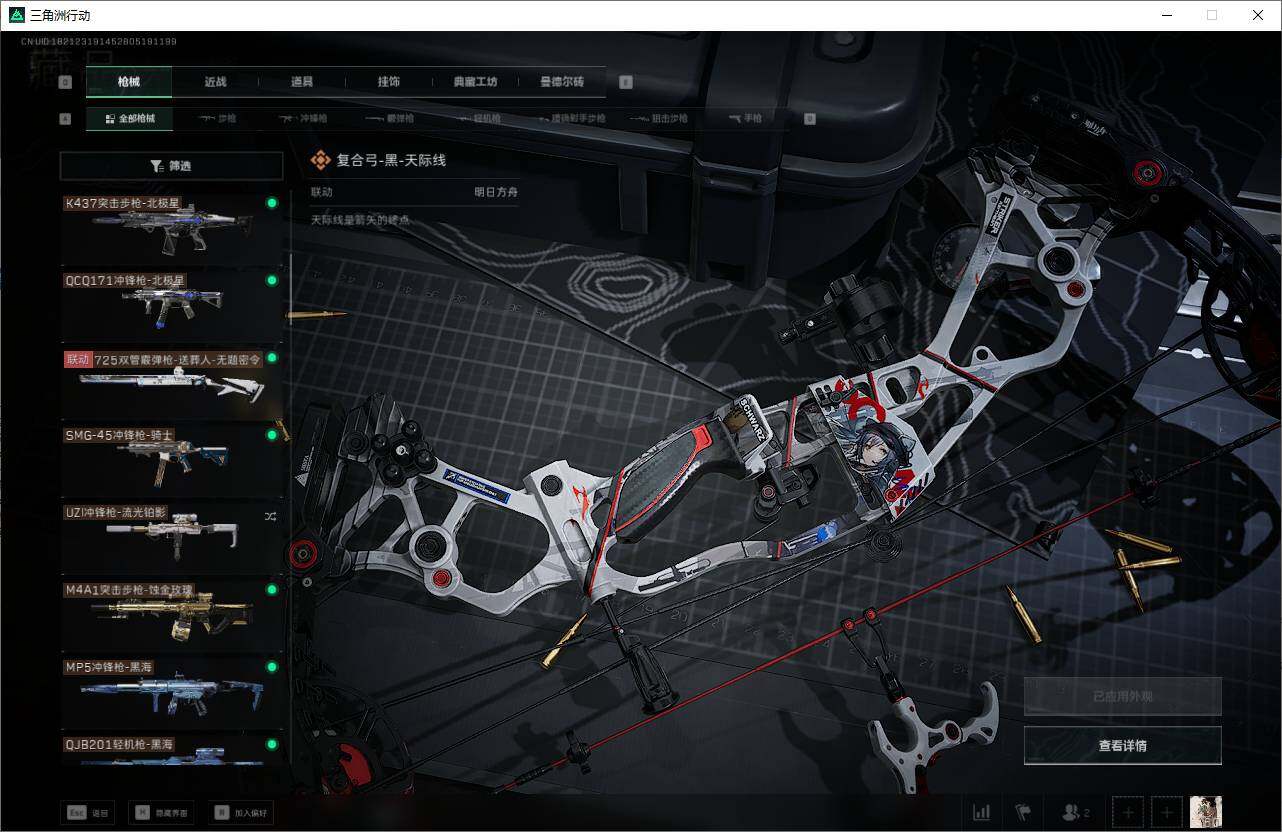Select the 725双管霰弹枪-送葬人-无题密令 skin

(172, 385)
